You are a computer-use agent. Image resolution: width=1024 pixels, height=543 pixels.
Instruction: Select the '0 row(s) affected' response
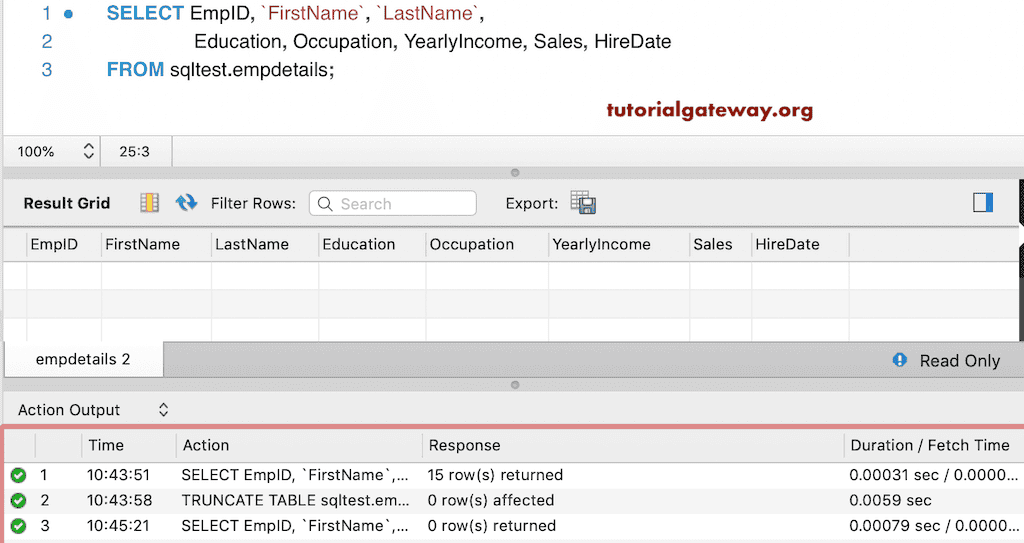click(490, 501)
